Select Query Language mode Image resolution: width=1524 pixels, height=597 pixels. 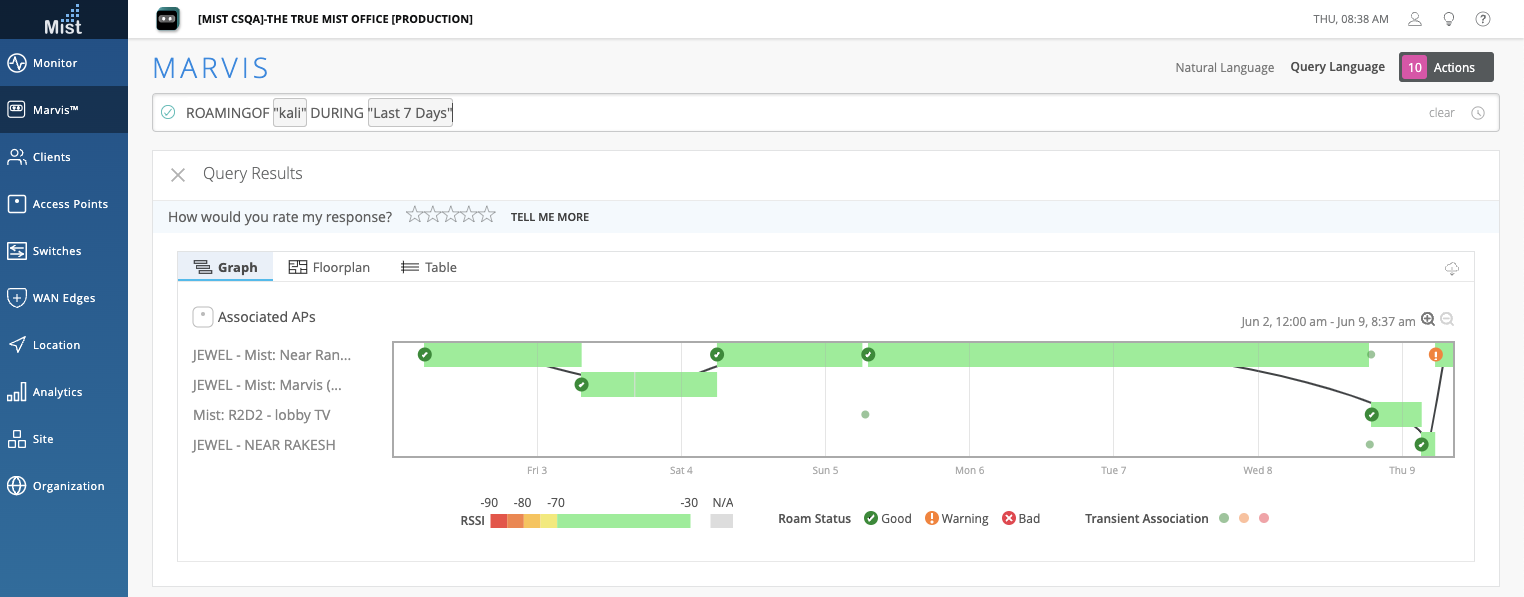click(1337, 67)
